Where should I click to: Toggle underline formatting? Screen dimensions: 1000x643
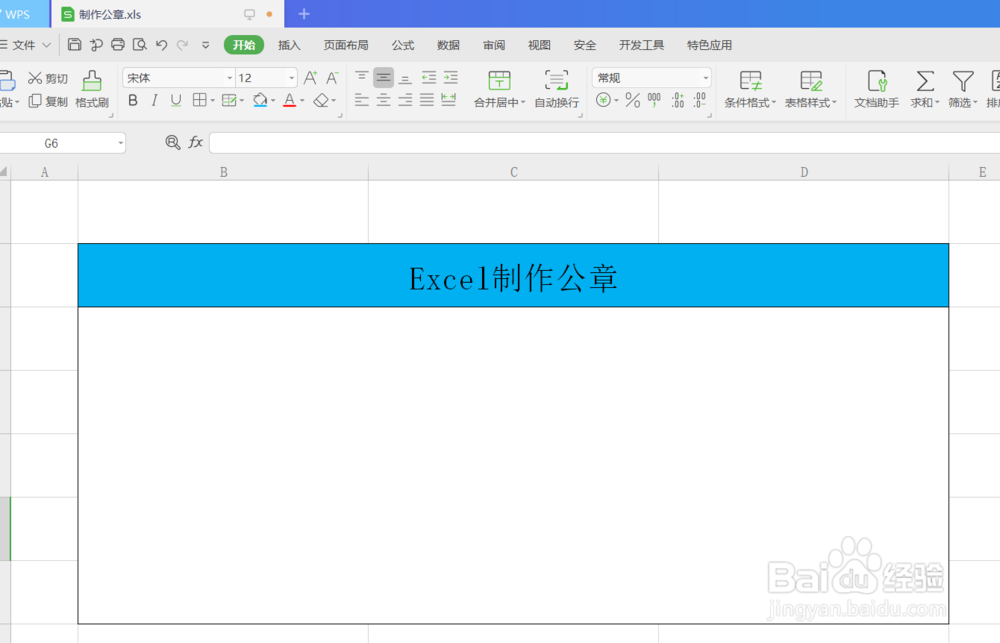pyautogui.click(x=176, y=100)
